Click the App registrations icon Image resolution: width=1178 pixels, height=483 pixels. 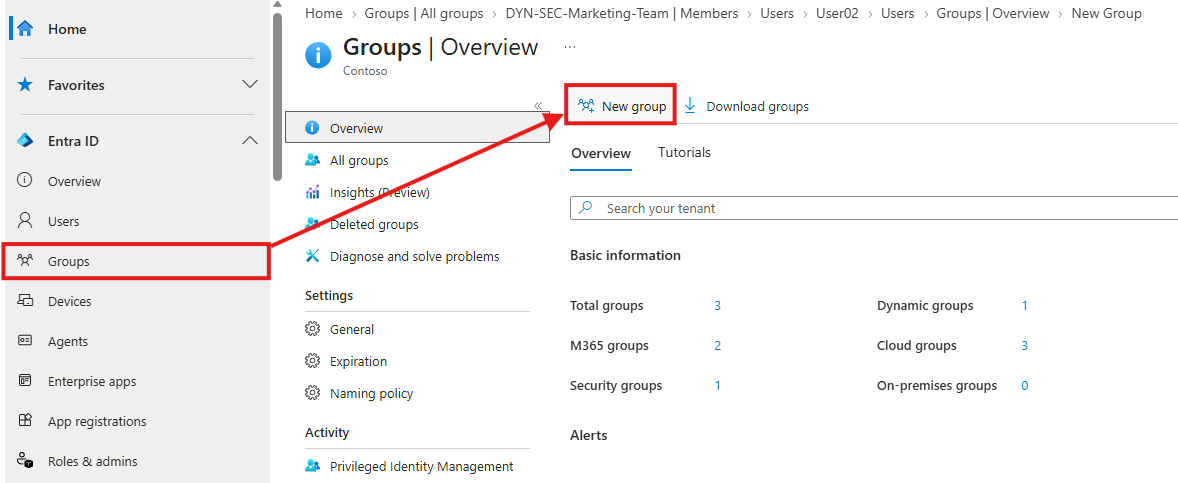click(25, 421)
